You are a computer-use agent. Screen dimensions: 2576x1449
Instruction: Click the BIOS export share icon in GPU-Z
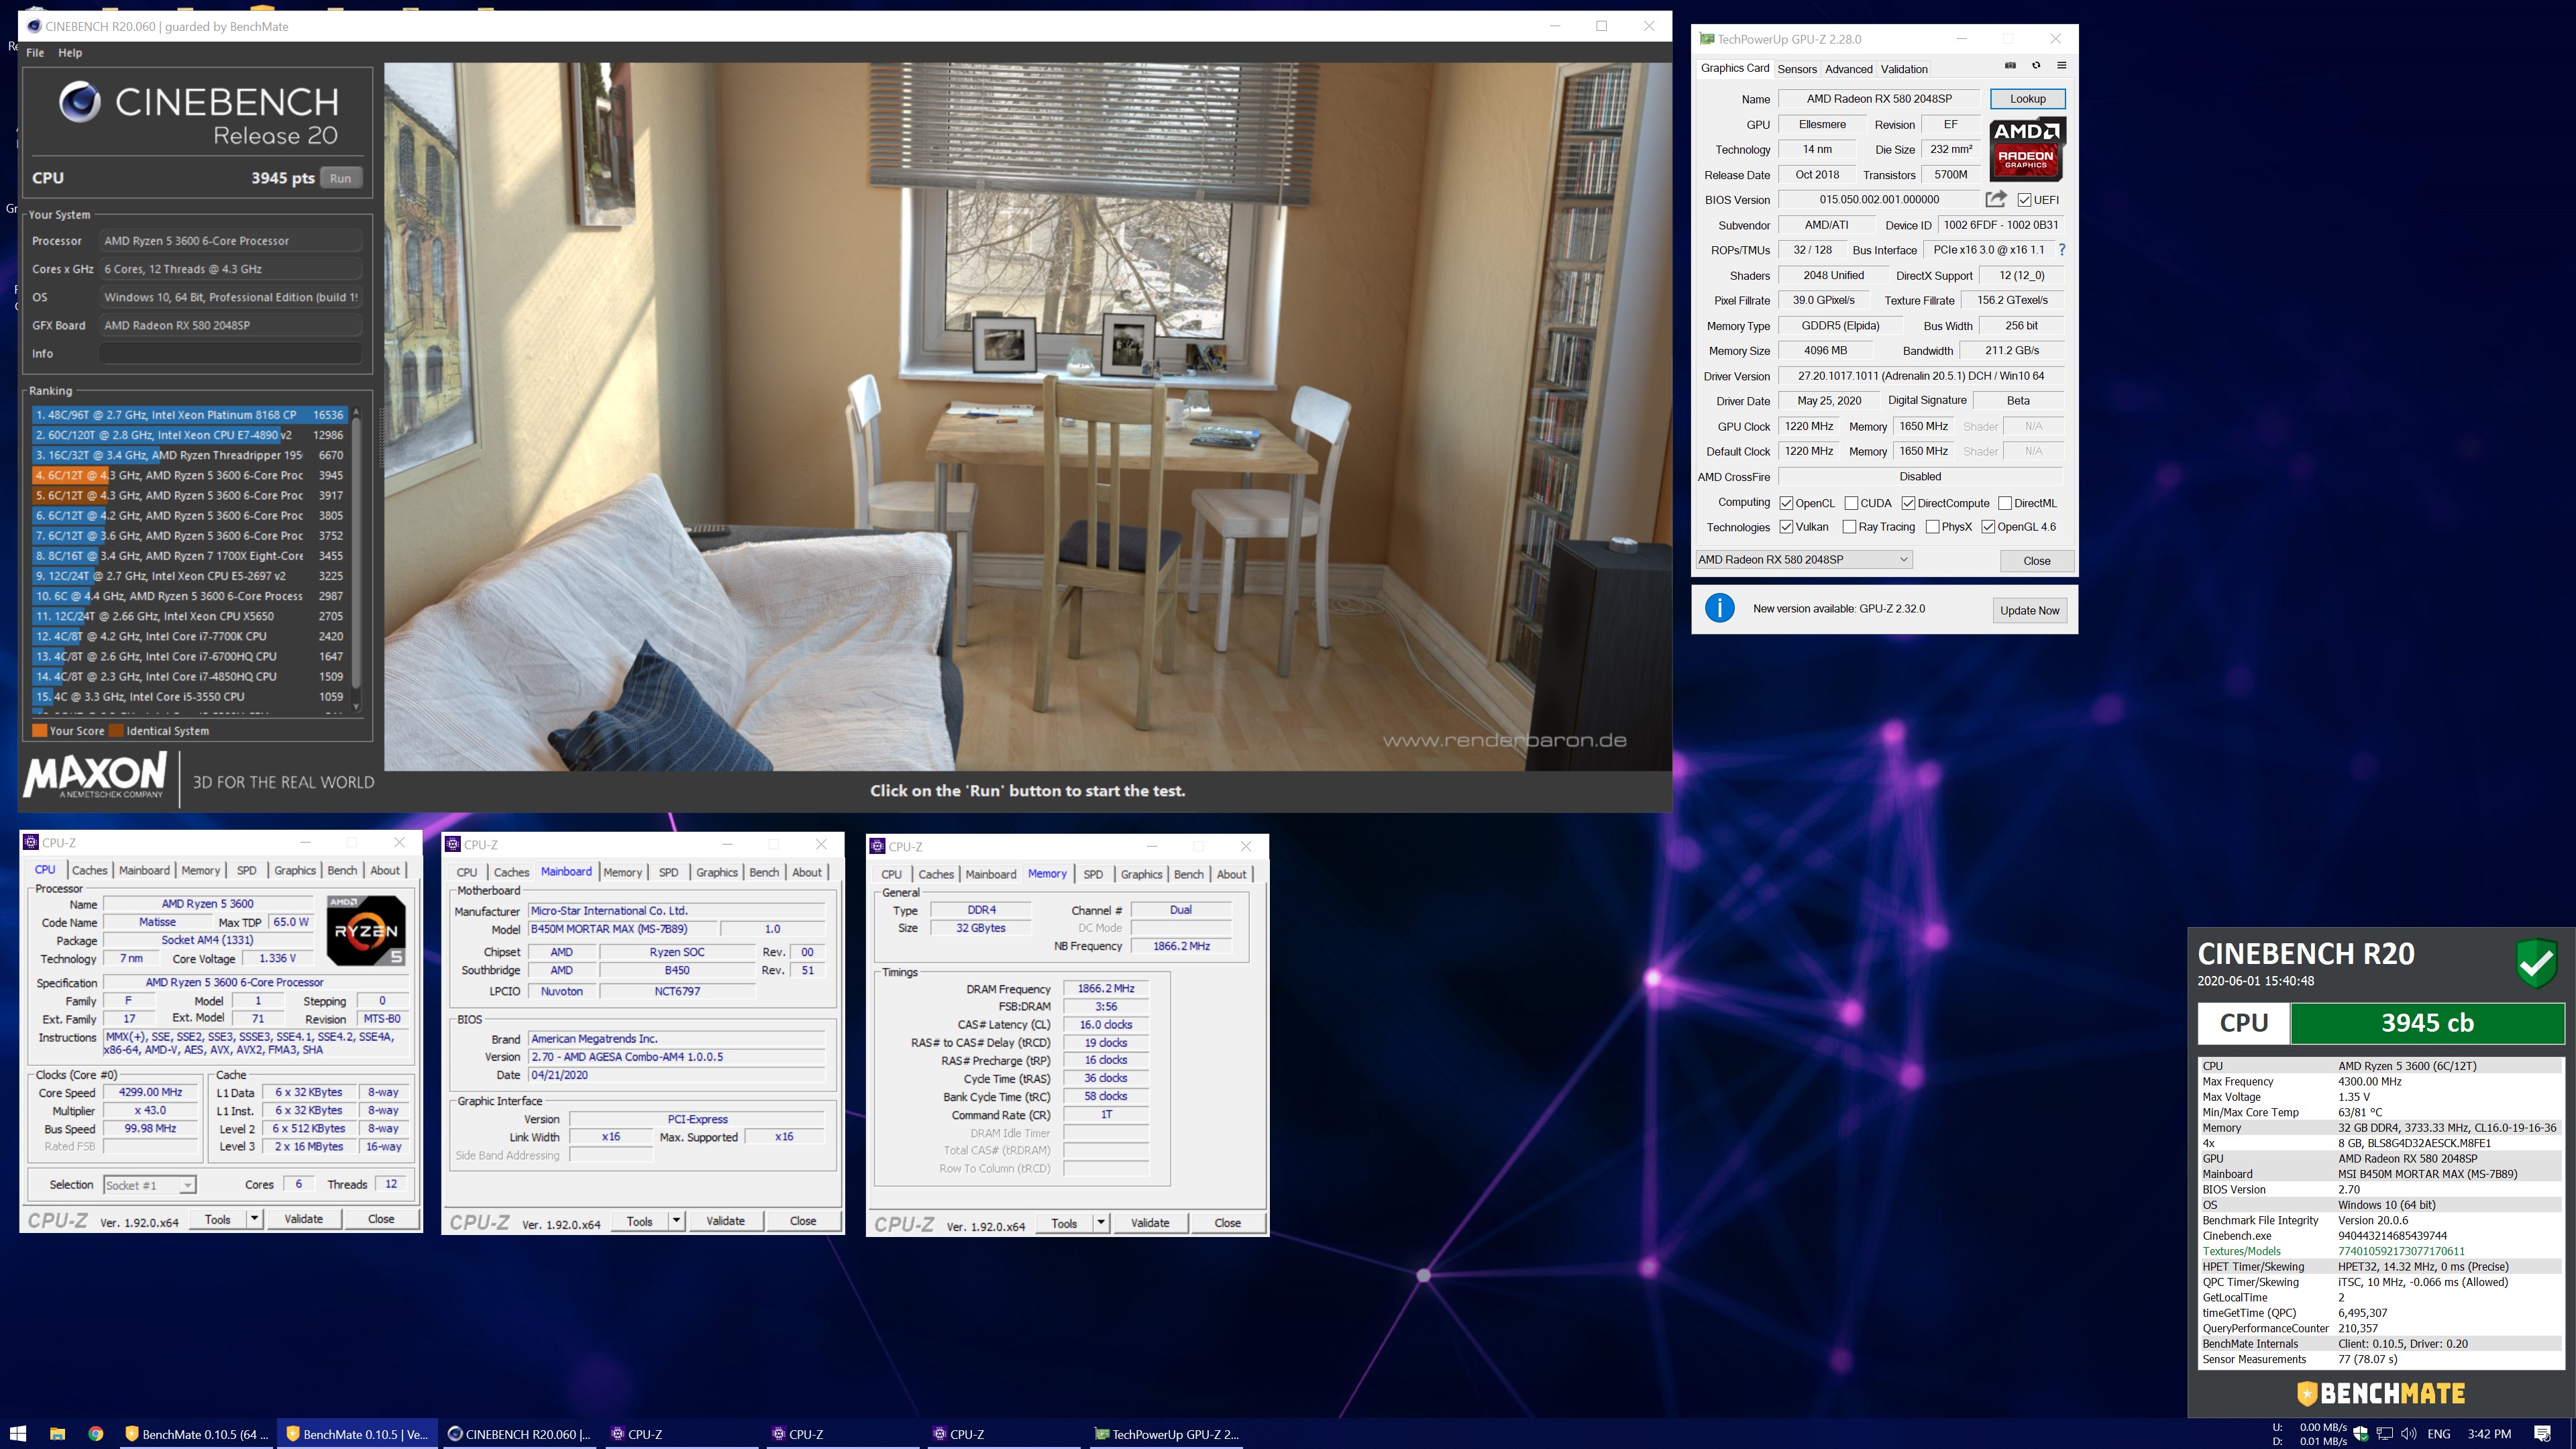click(1996, 199)
